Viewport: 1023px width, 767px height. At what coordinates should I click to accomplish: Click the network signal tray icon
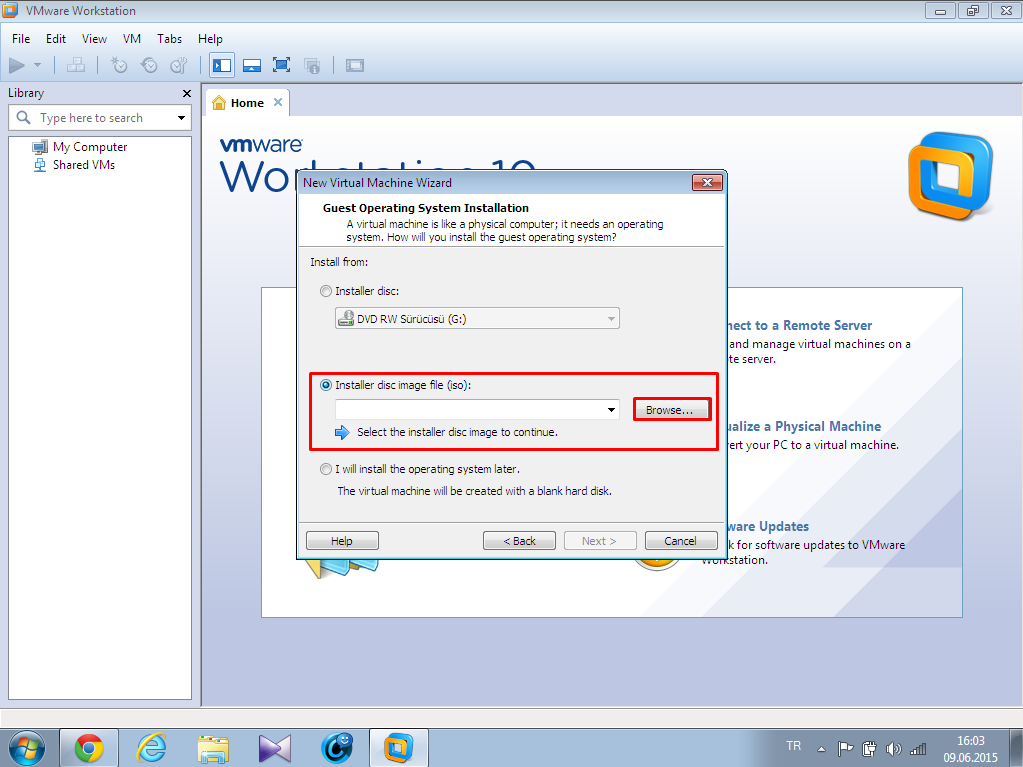point(918,749)
